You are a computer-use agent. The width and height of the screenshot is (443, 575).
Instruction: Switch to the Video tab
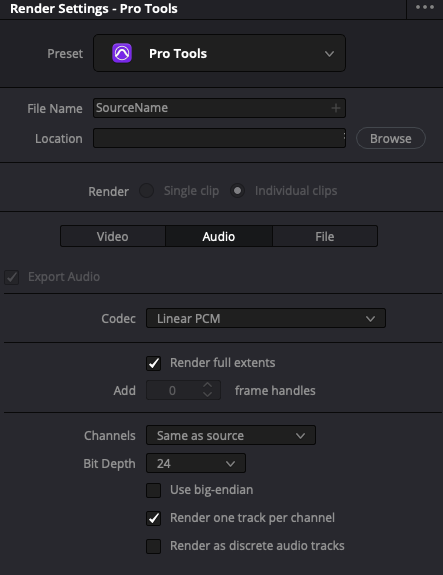coord(113,236)
